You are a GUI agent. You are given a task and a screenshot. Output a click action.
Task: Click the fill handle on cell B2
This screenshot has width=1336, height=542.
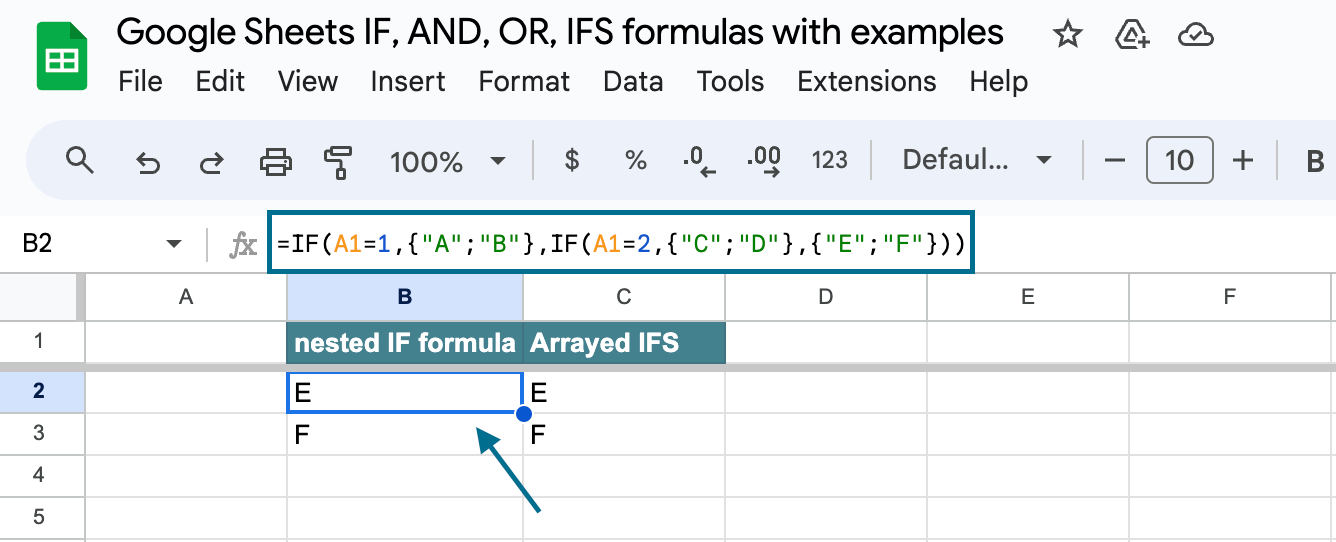pyautogui.click(x=523, y=413)
